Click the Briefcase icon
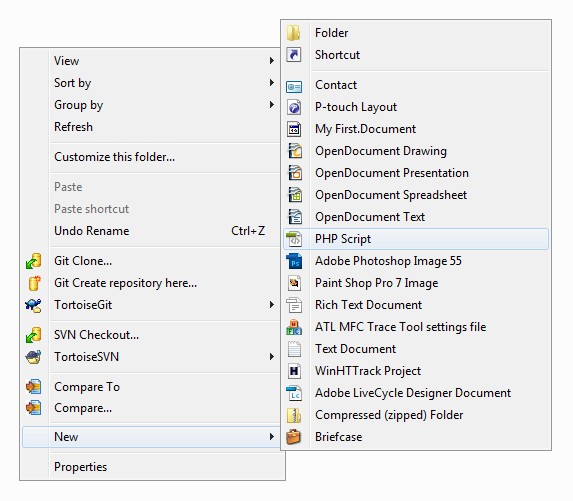This screenshot has width=573, height=501. [293, 437]
